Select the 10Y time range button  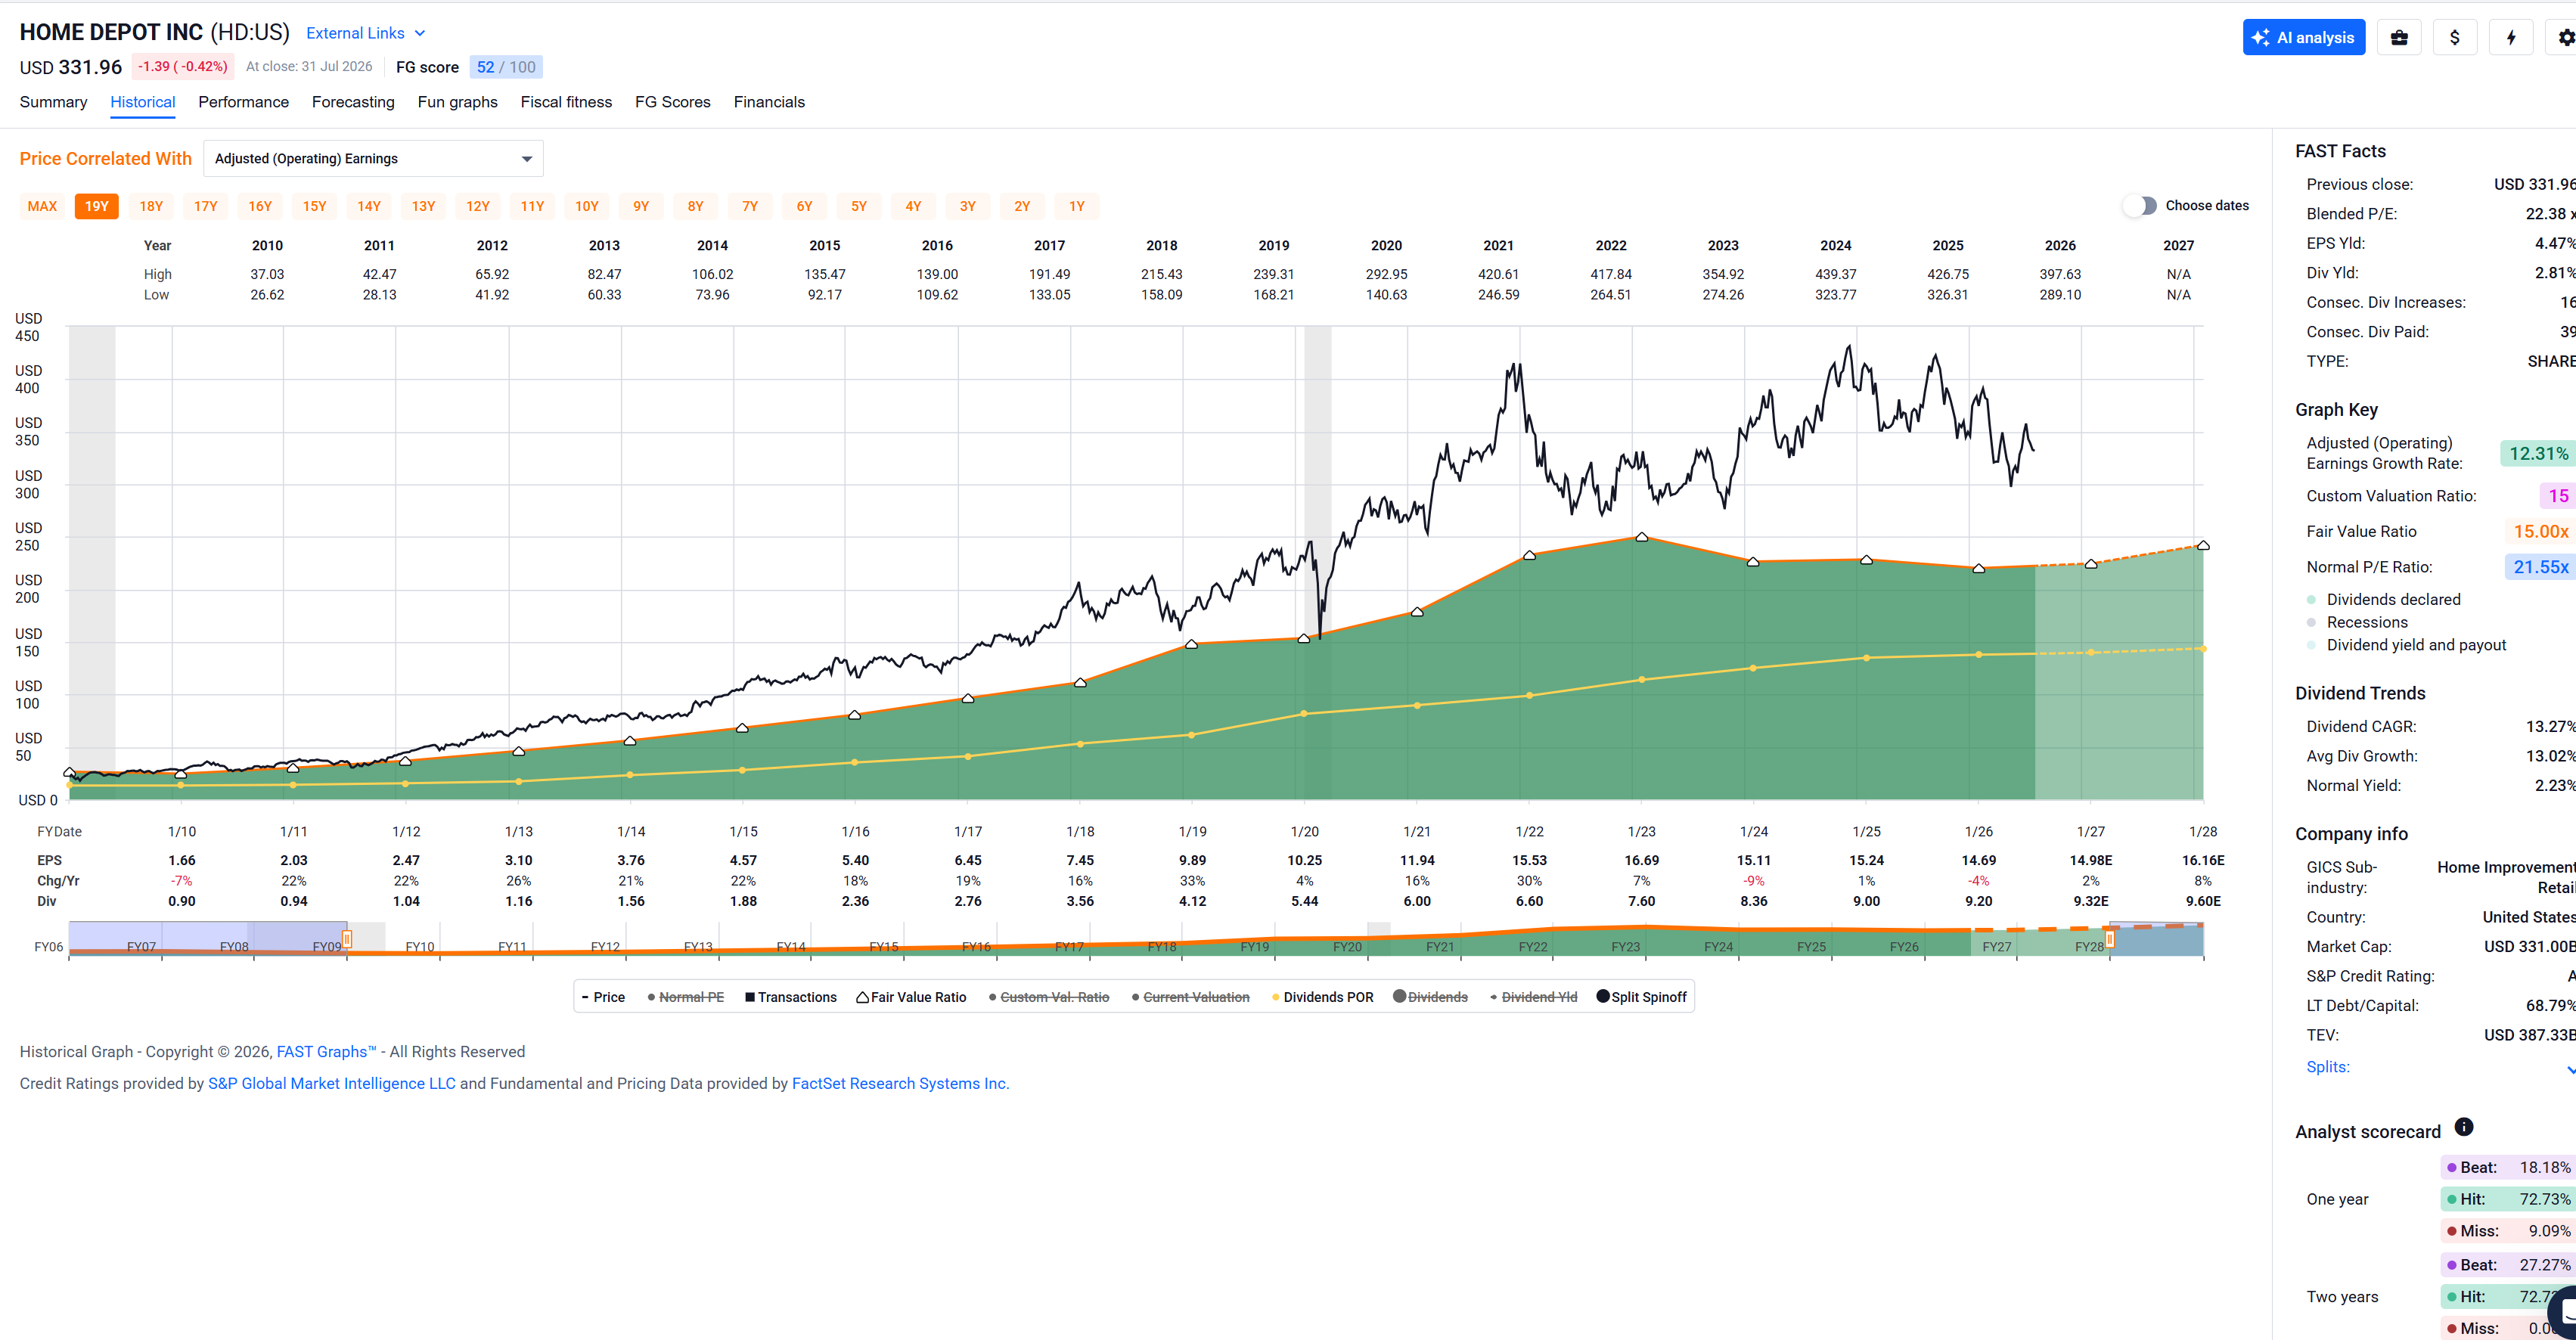pyautogui.click(x=587, y=206)
